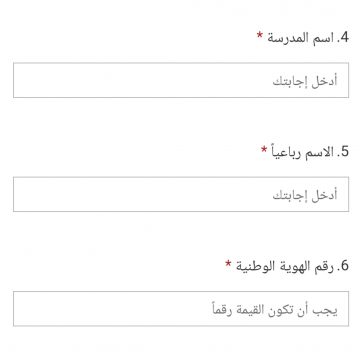Focus the الاسم رباعياً answer text box
Image resolution: width=360 pixels, height=360 pixels.
(181, 194)
